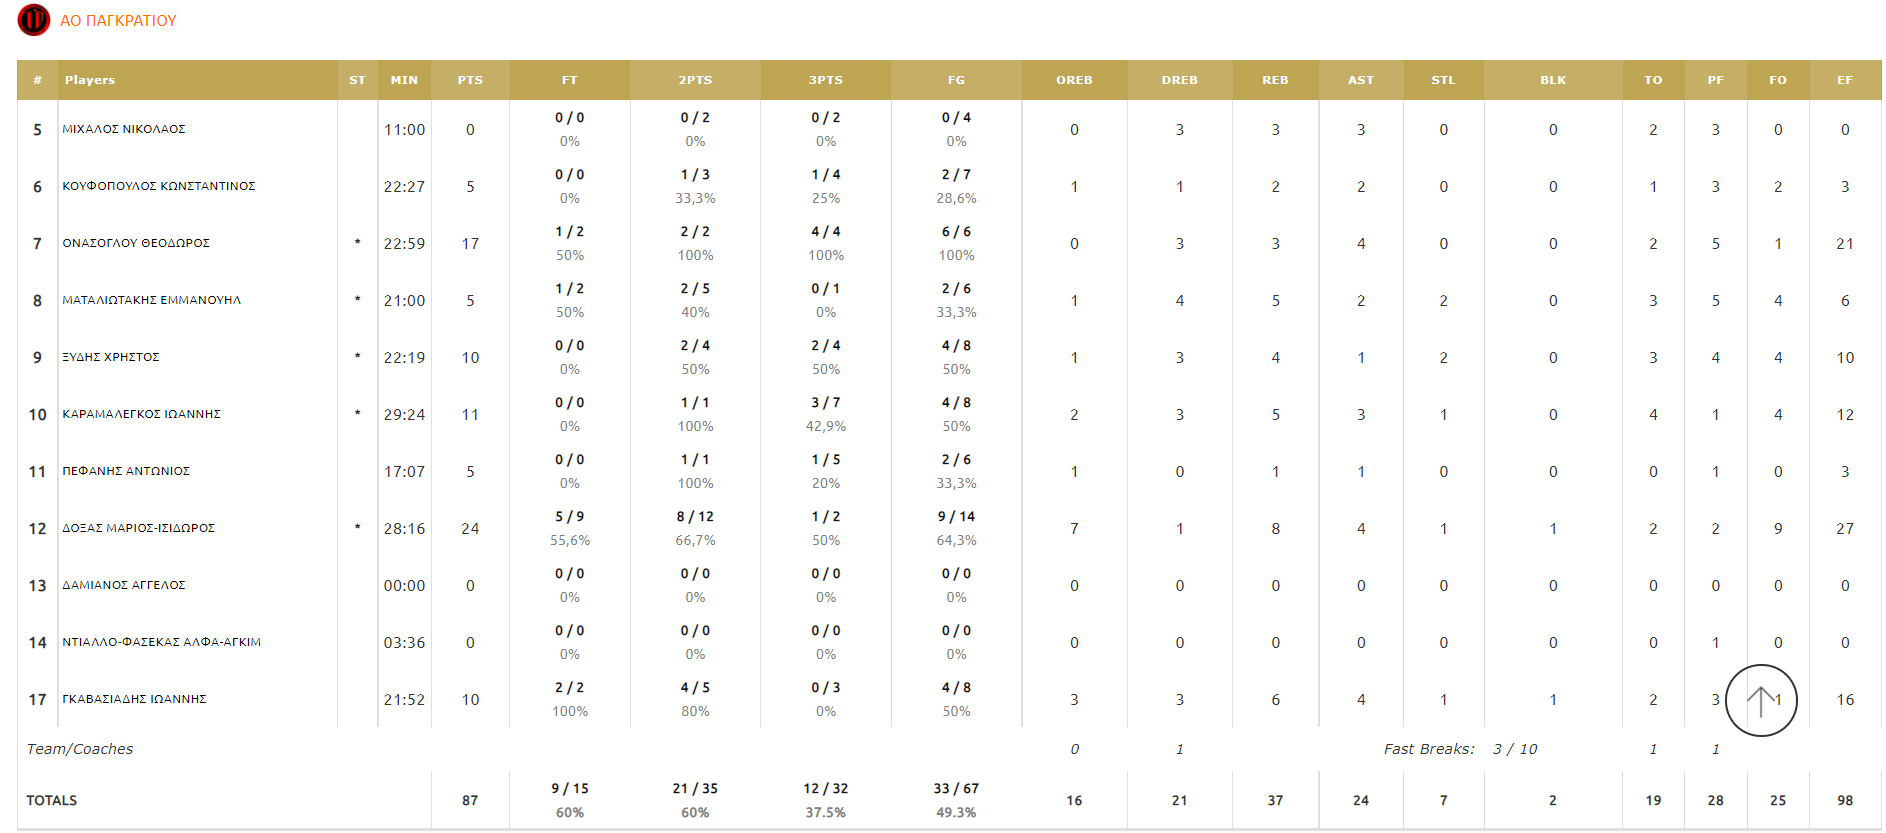Open the ΑΟ ΠΑΓΚΡΑΤΙΟΥ team link

[118, 21]
